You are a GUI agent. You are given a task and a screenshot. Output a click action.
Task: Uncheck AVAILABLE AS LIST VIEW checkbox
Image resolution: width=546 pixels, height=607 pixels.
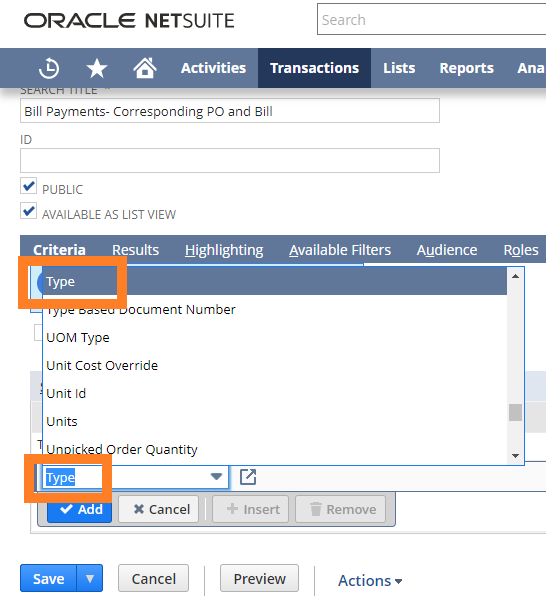pyautogui.click(x=28, y=211)
